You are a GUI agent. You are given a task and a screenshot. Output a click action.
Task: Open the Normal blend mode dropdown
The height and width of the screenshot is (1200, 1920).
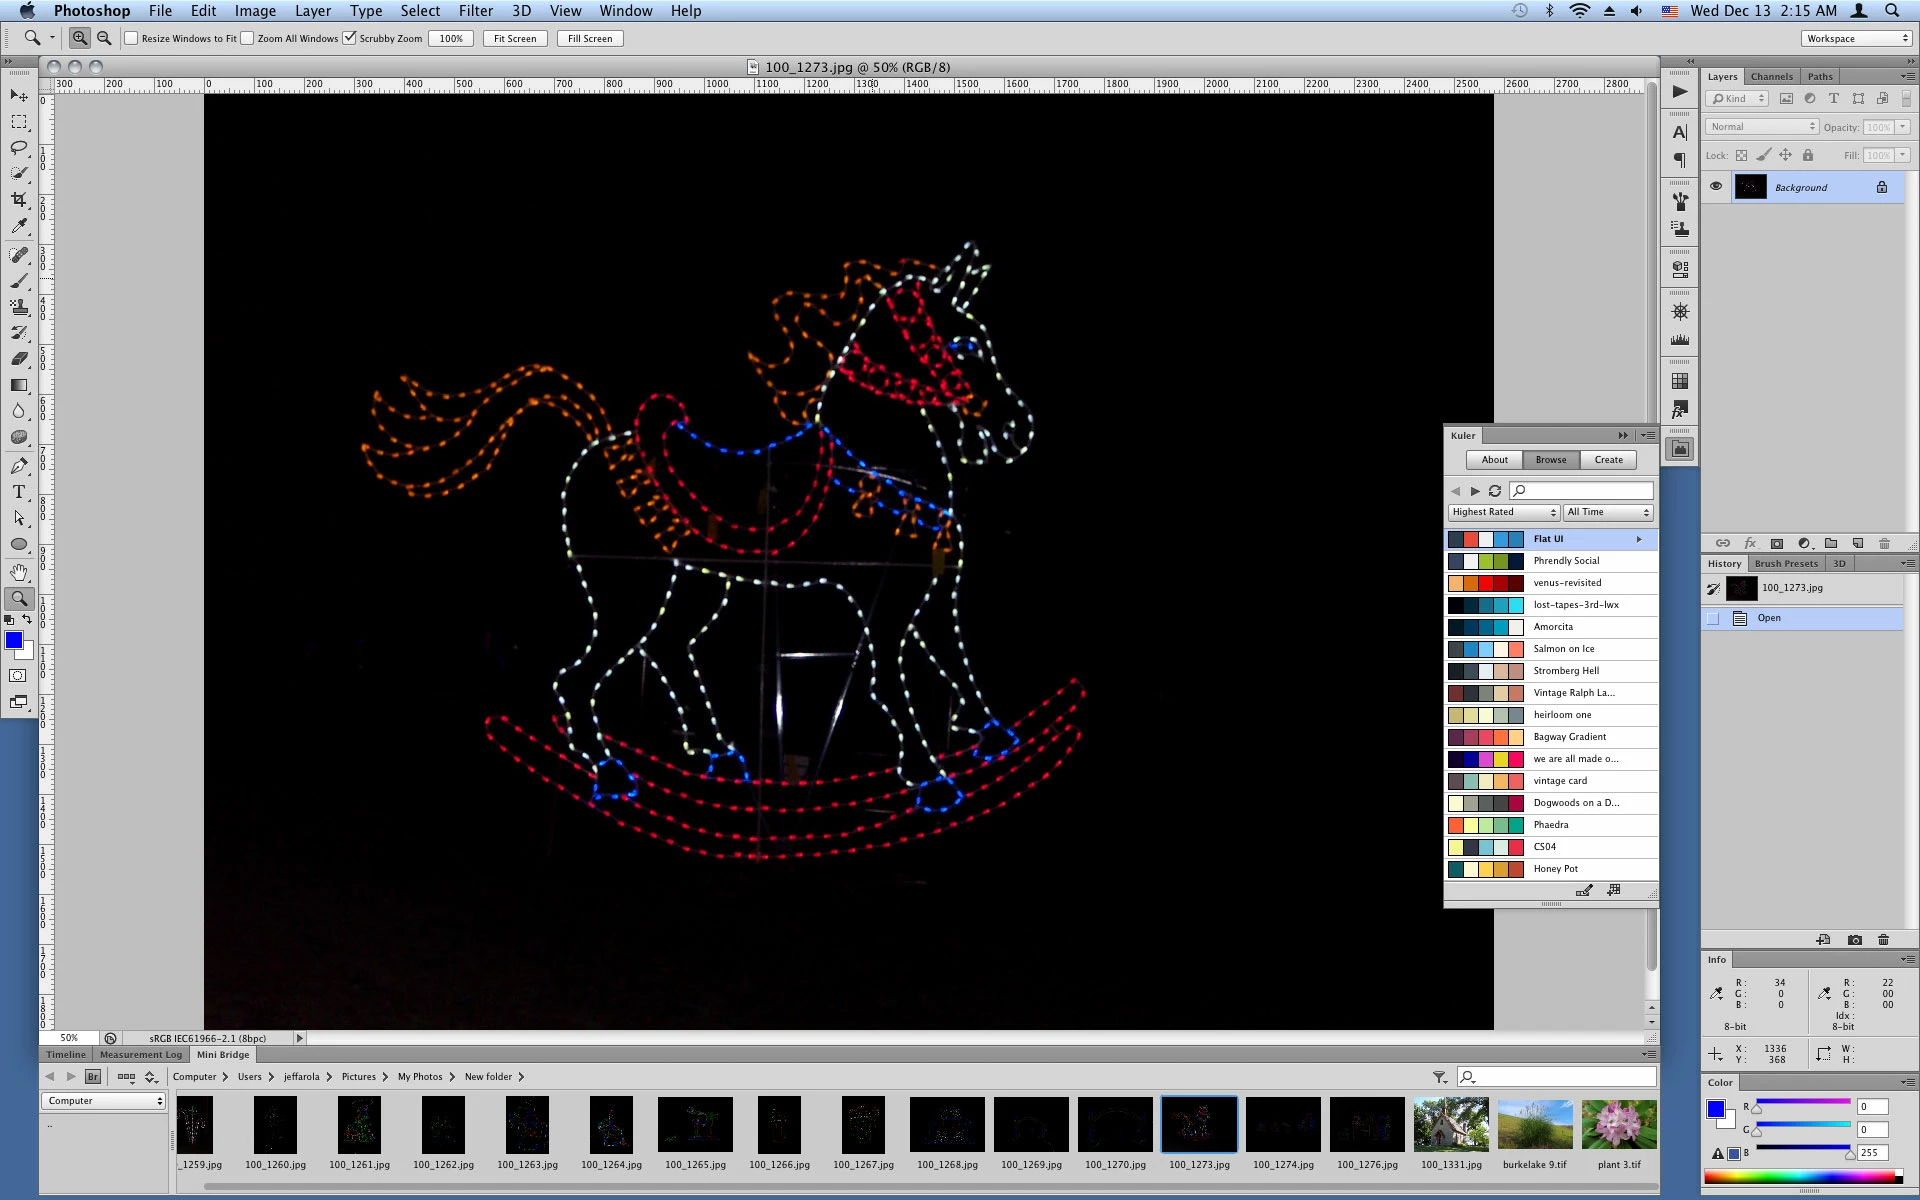pos(1762,127)
